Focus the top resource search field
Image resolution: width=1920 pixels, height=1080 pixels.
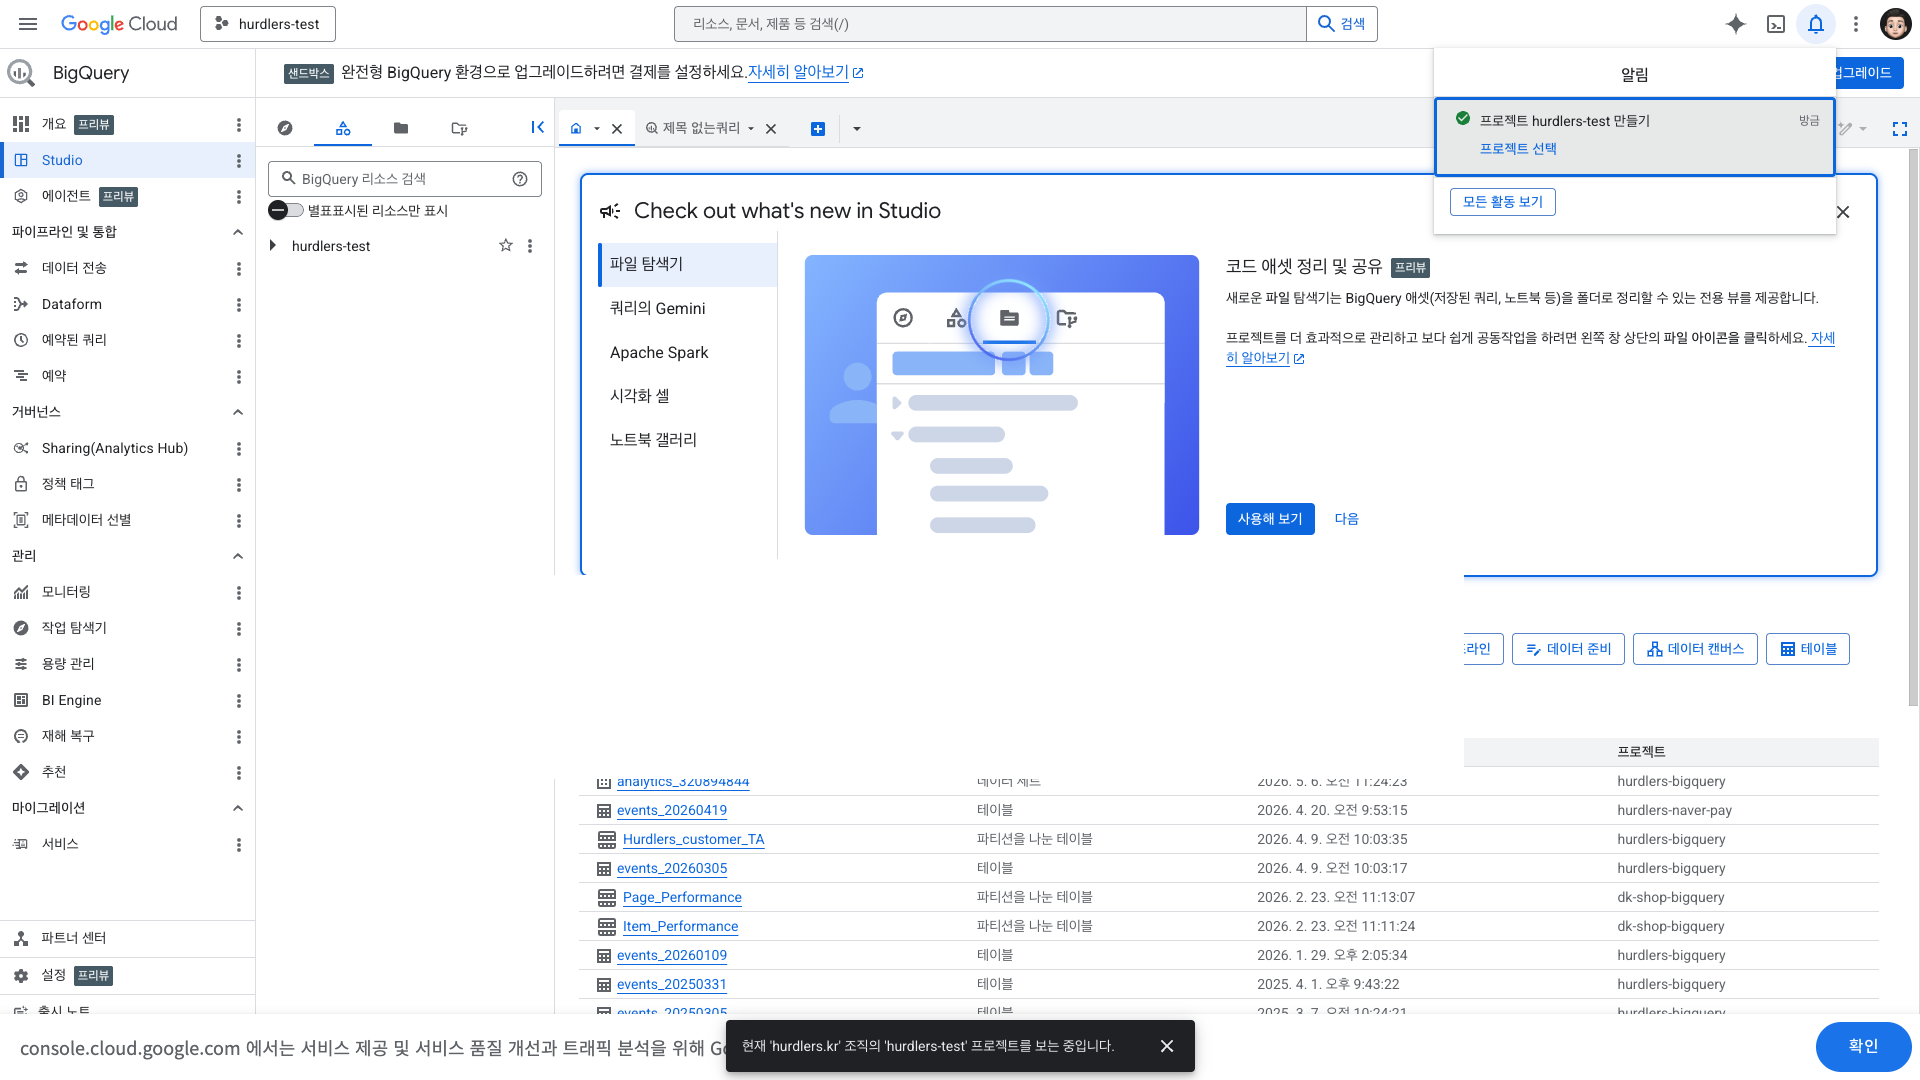pyautogui.click(x=990, y=24)
